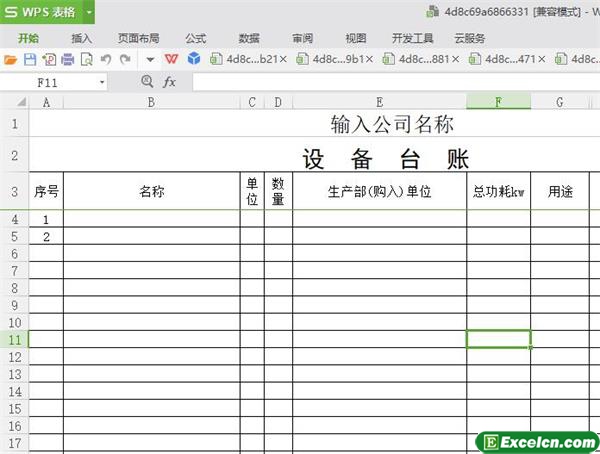Screen dimensions: 600x454
Task: Open the 插入 ribbon tab
Action: tap(82, 38)
